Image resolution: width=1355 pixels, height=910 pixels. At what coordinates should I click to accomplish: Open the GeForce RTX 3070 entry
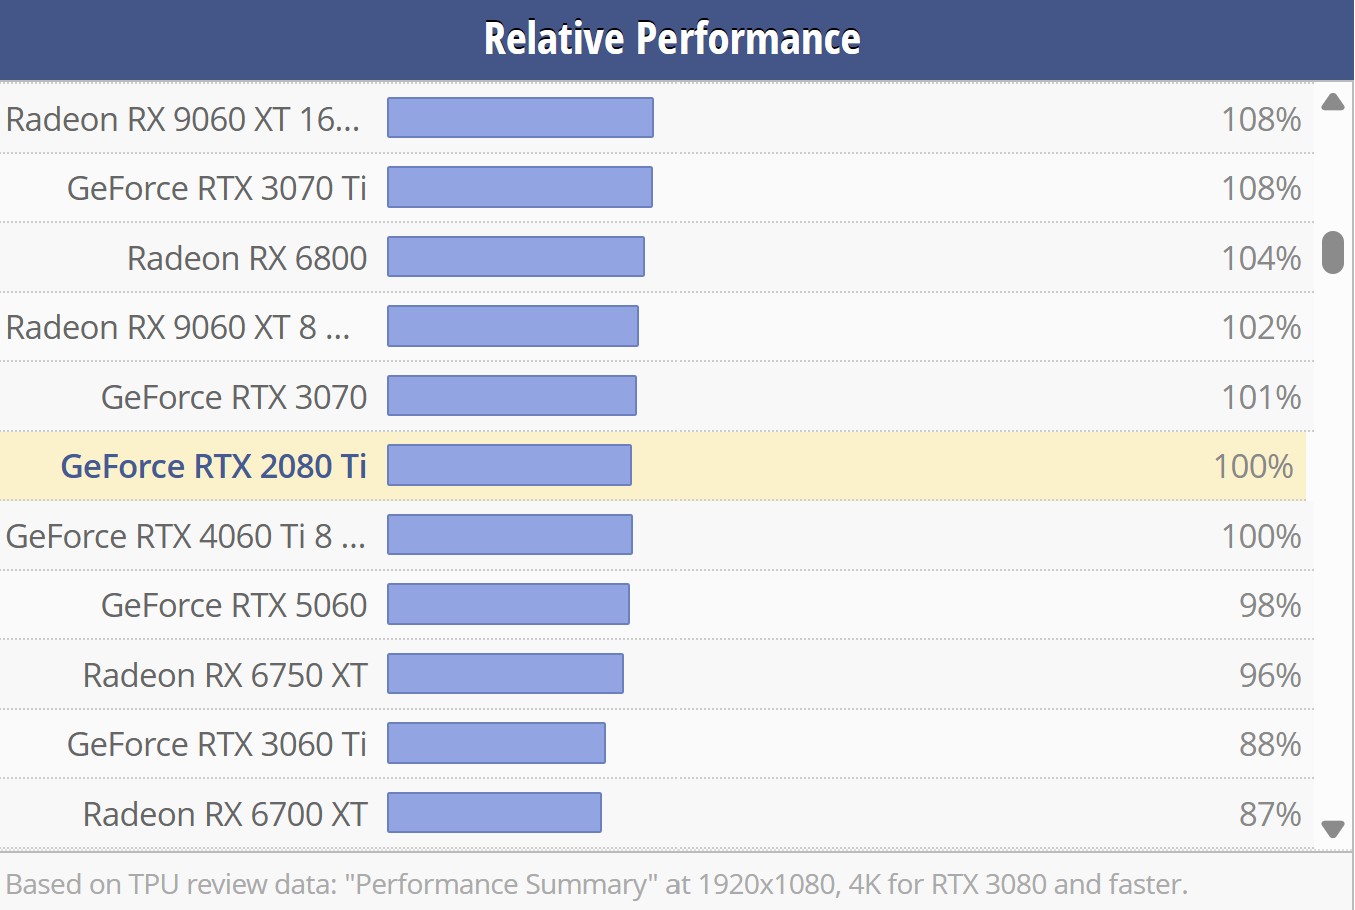[234, 397]
